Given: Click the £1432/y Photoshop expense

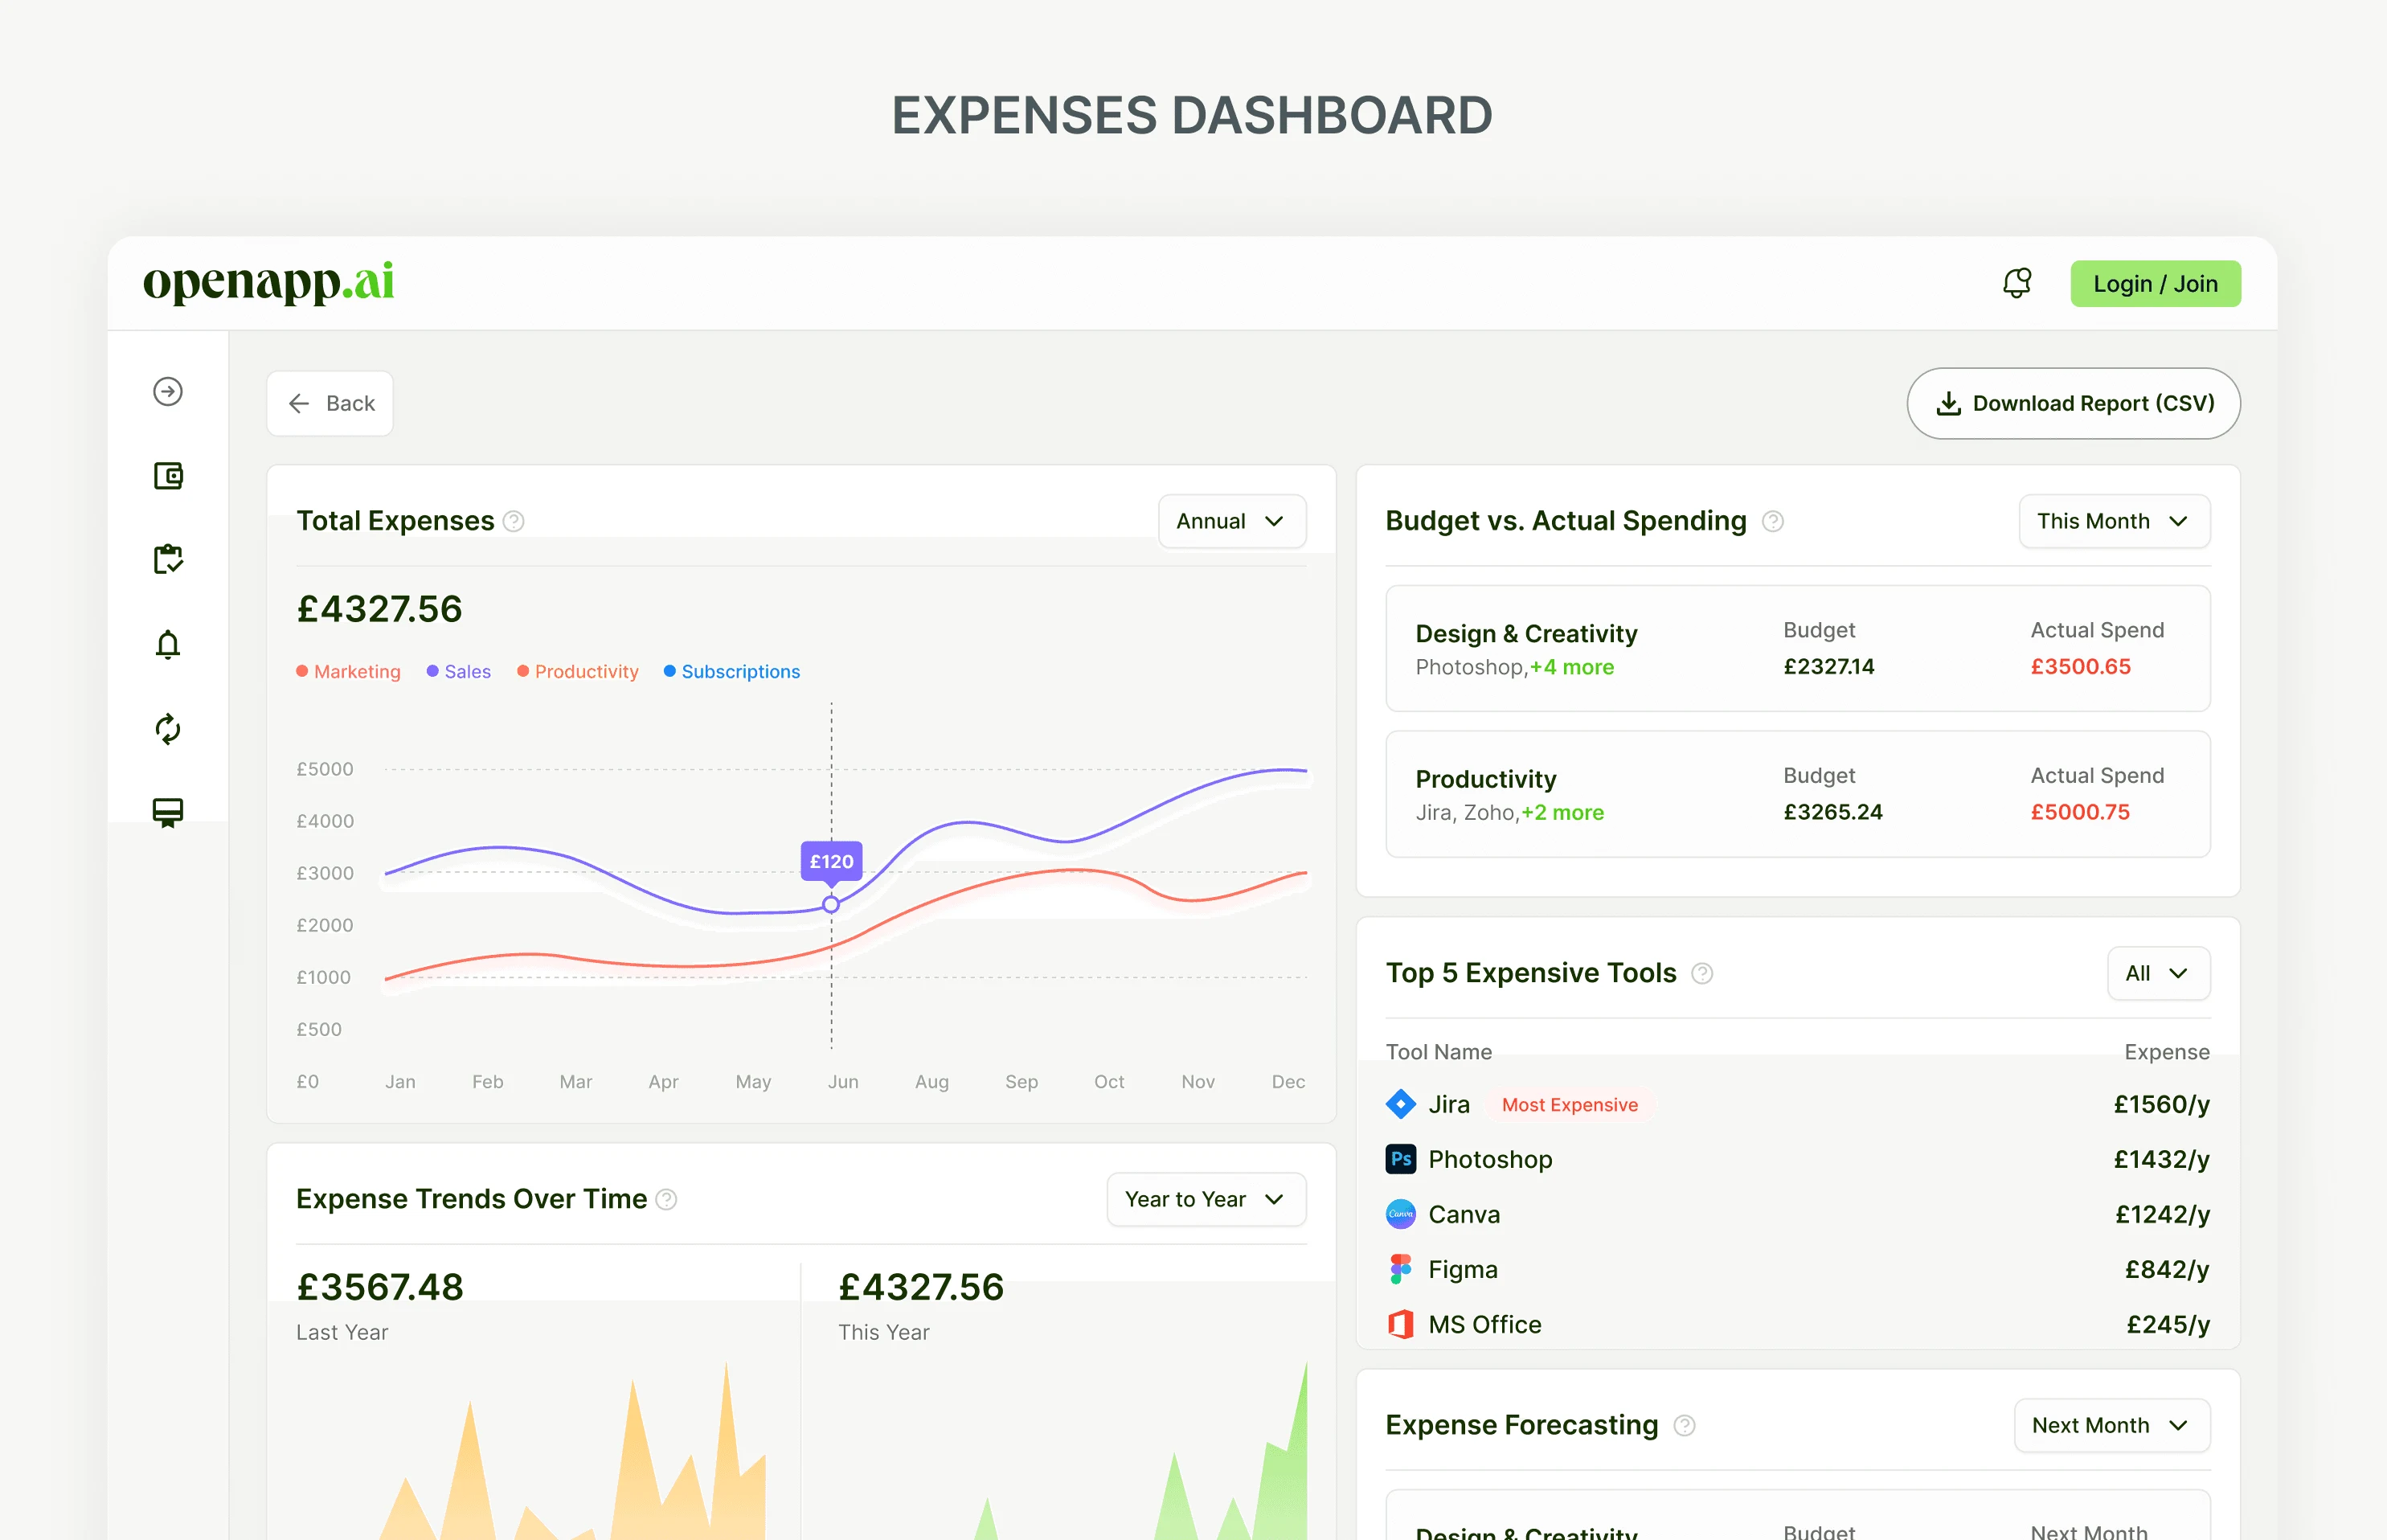Looking at the screenshot, I should point(2161,1159).
